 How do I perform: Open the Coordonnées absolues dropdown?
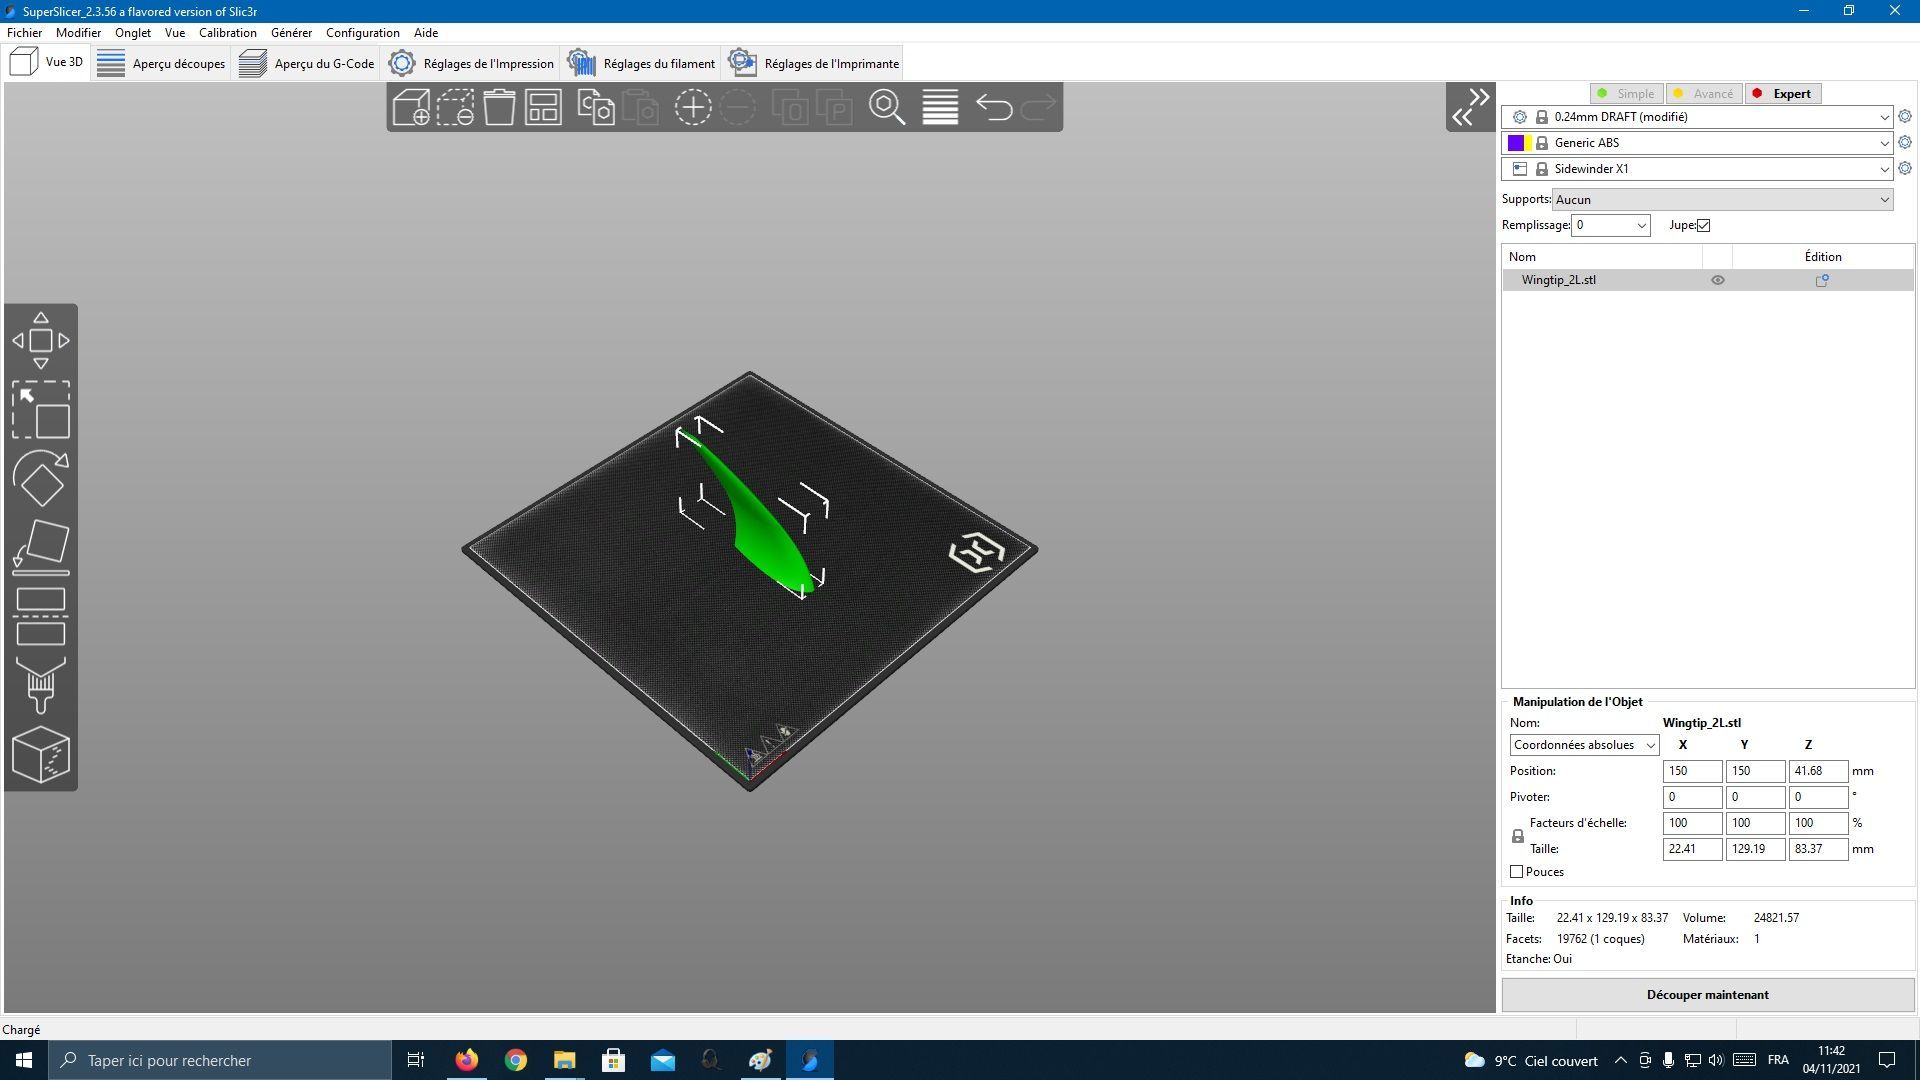1584,745
